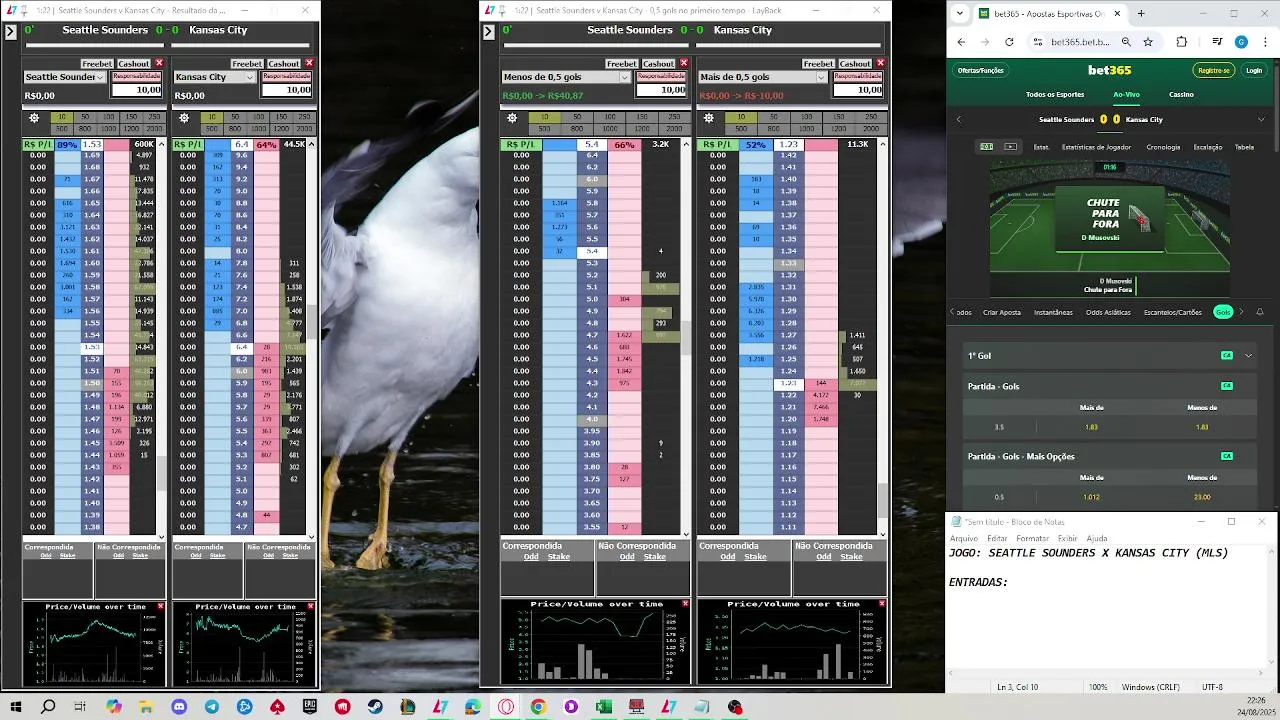Expand side panel arrow in LayBack window
The image size is (1280, 720).
point(489,32)
